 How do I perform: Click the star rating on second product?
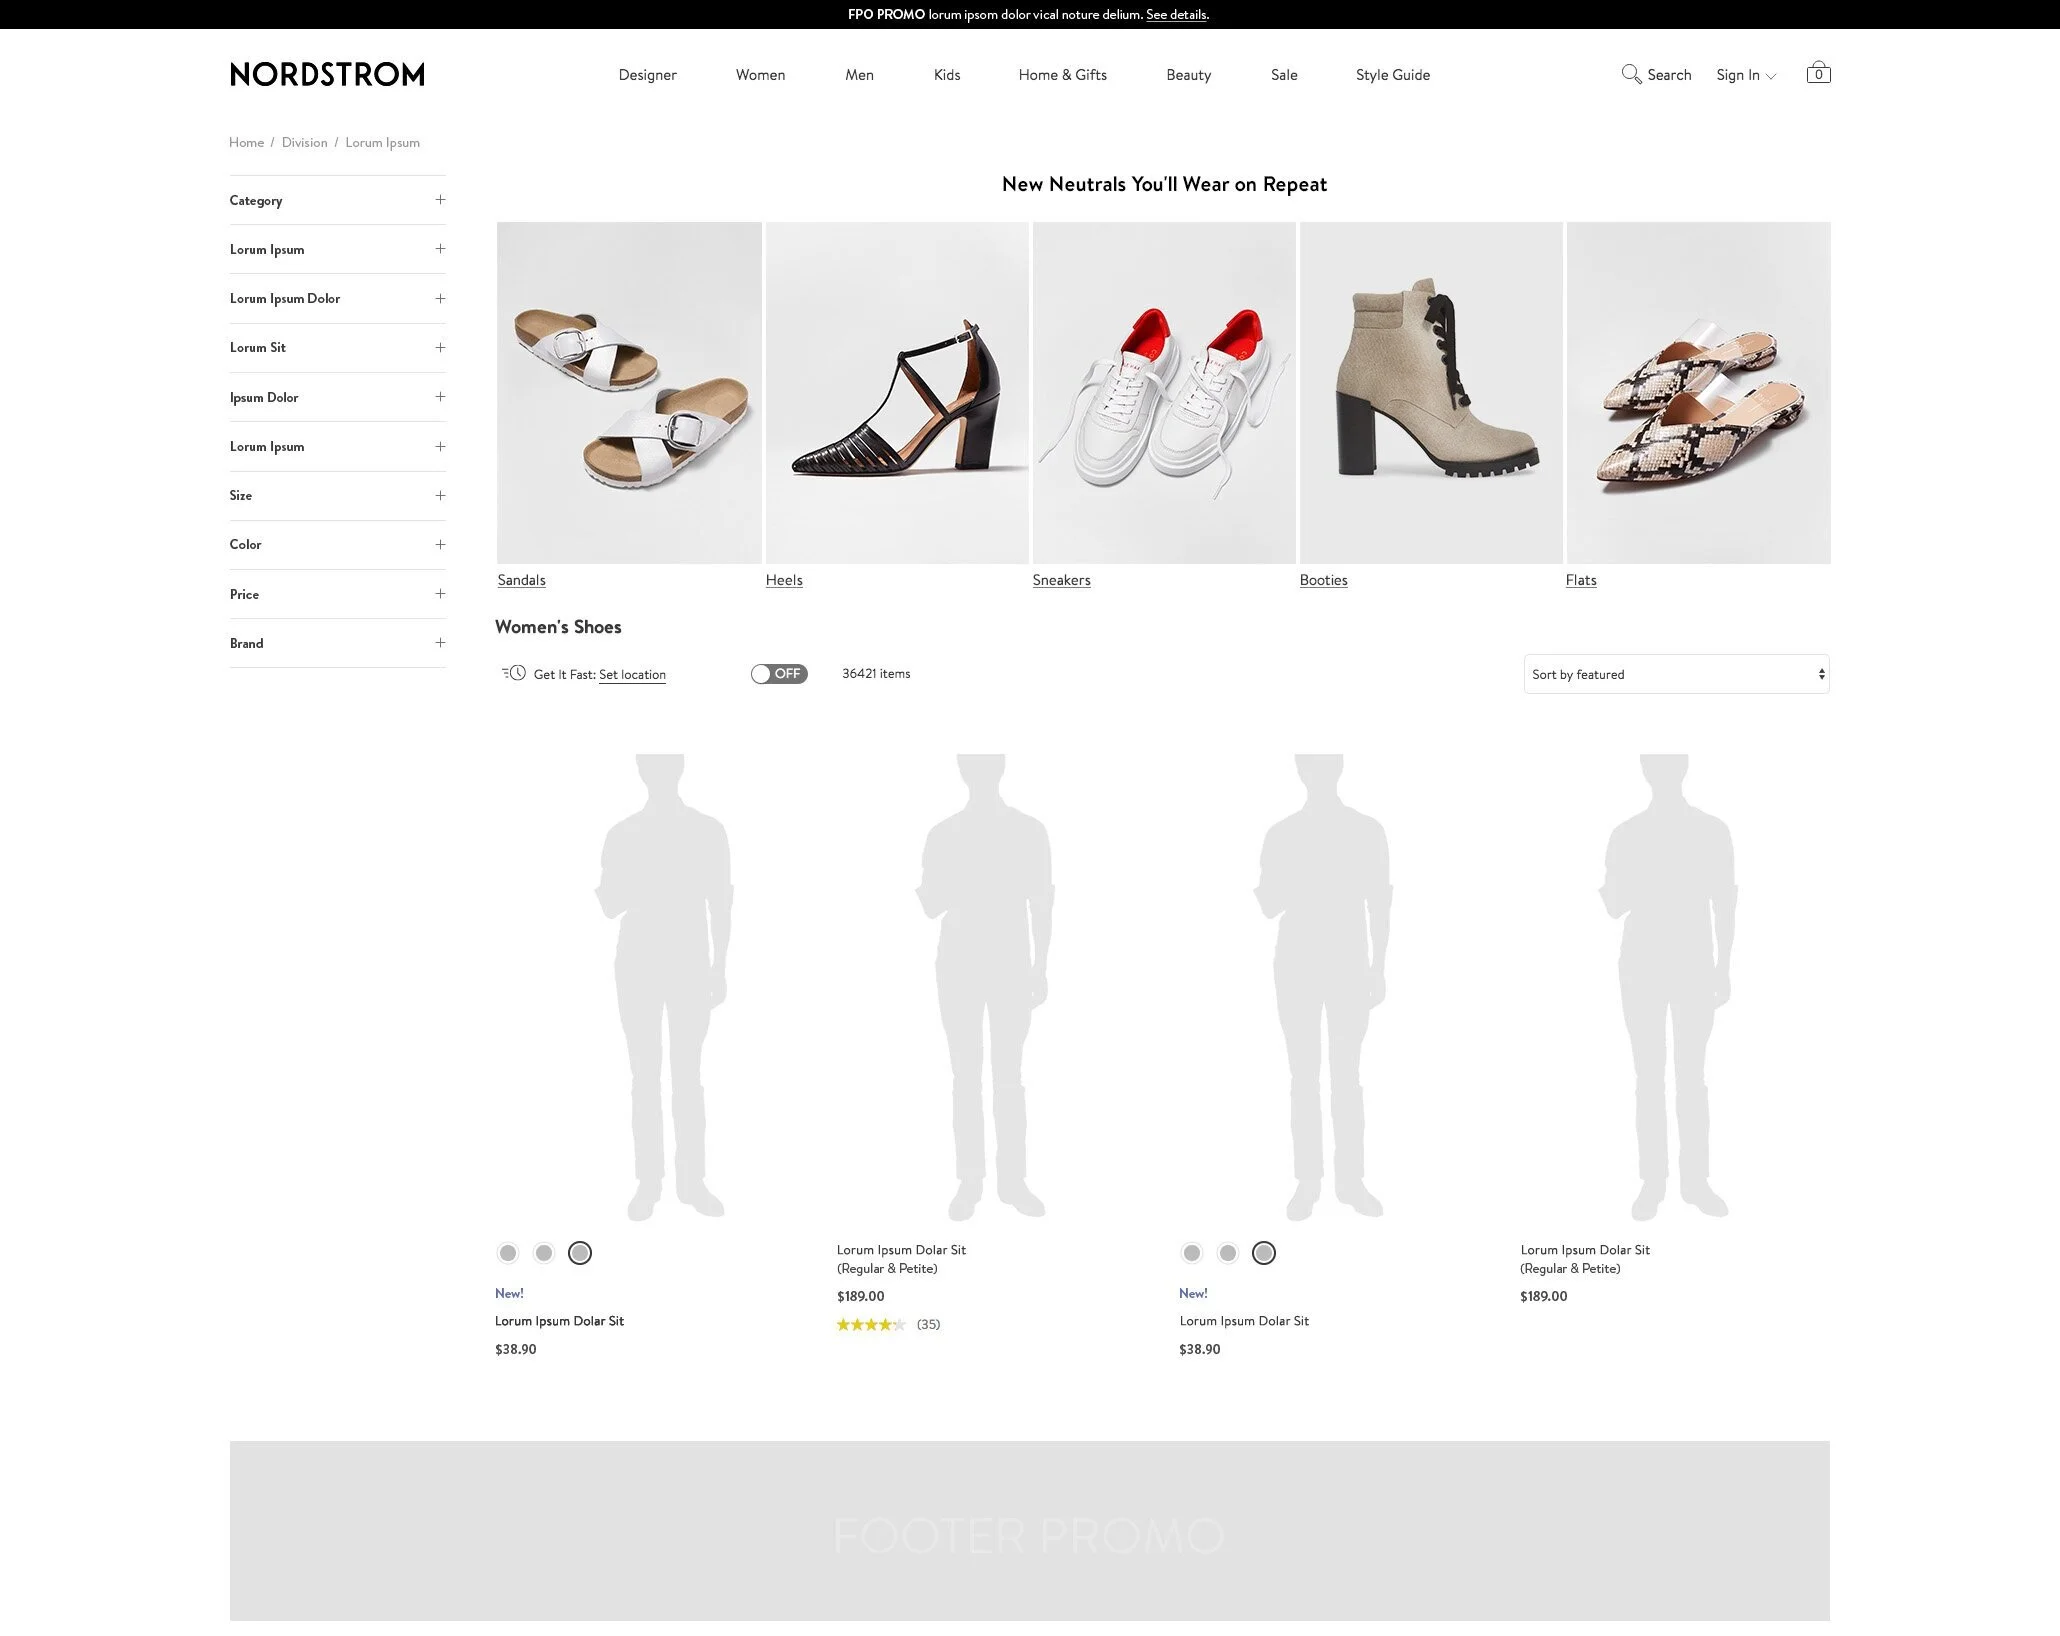click(870, 1324)
